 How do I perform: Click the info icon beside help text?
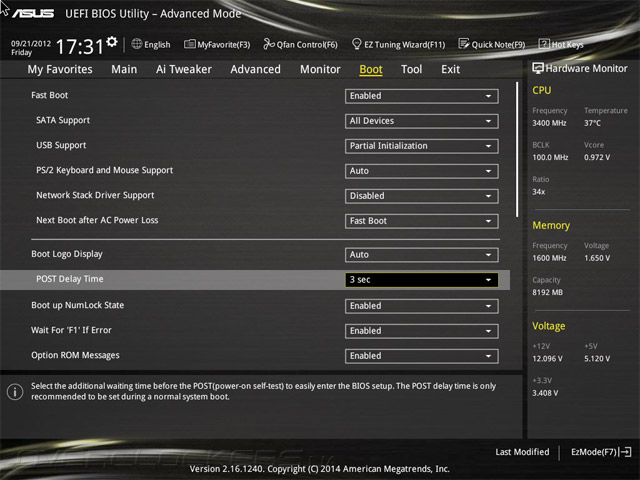[15, 392]
